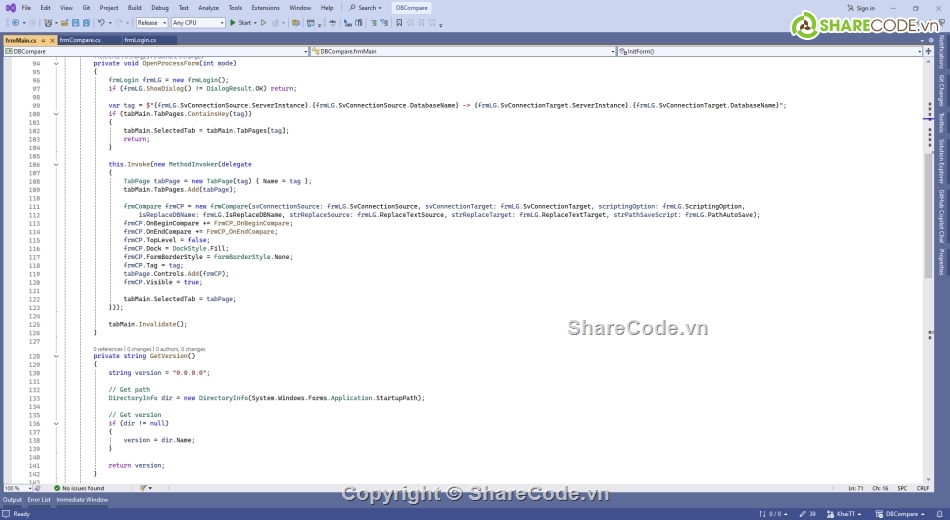Collapse the Invoke block at line 106
950x520 pixels.
tap(56, 164)
